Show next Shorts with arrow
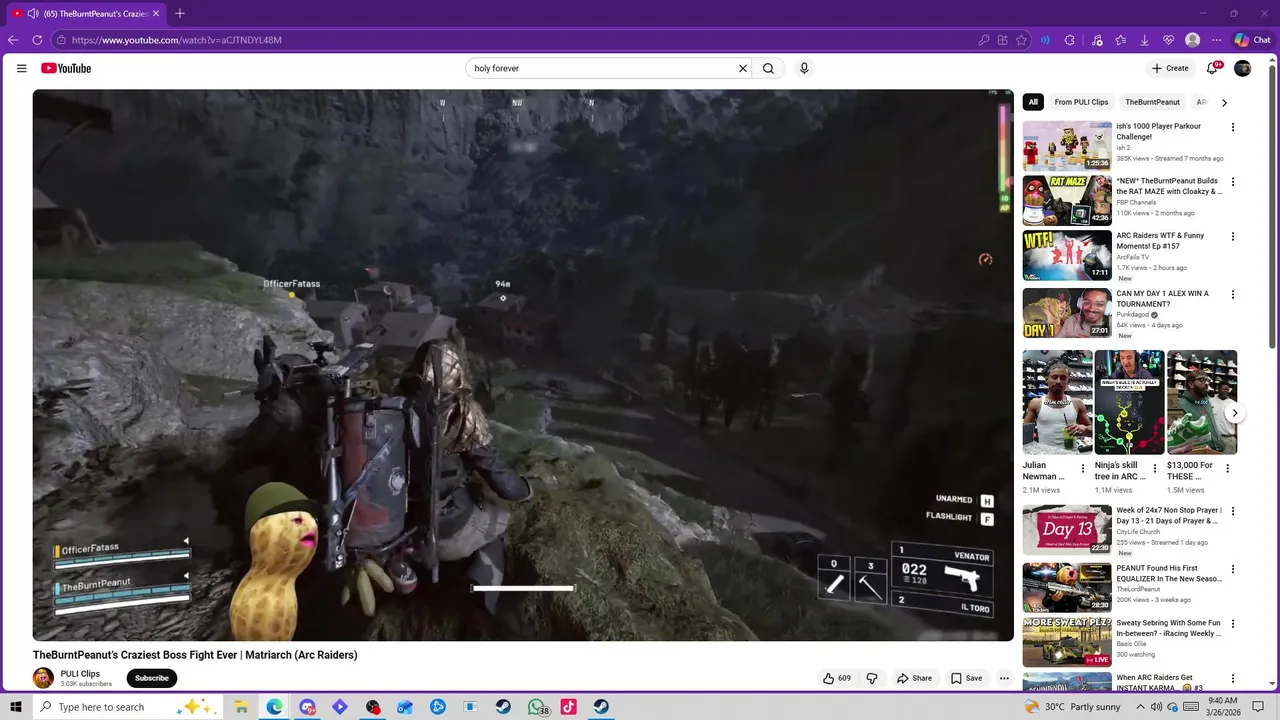Image resolution: width=1280 pixels, height=720 pixels. pyautogui.click(x=1235, y=413)
